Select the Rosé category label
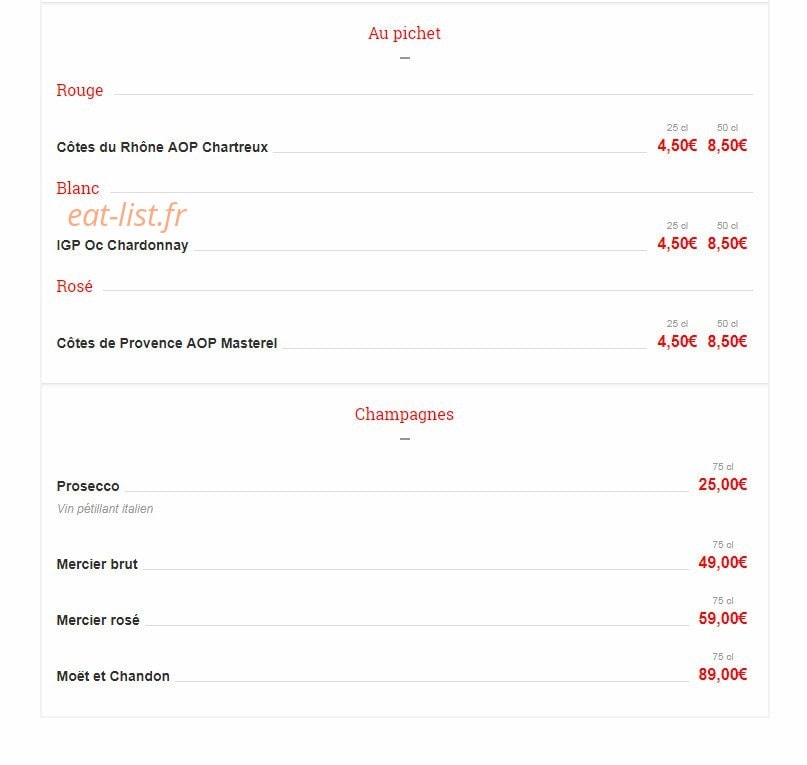The width and height of the screenshot is (807, 765). click(75, 286)
